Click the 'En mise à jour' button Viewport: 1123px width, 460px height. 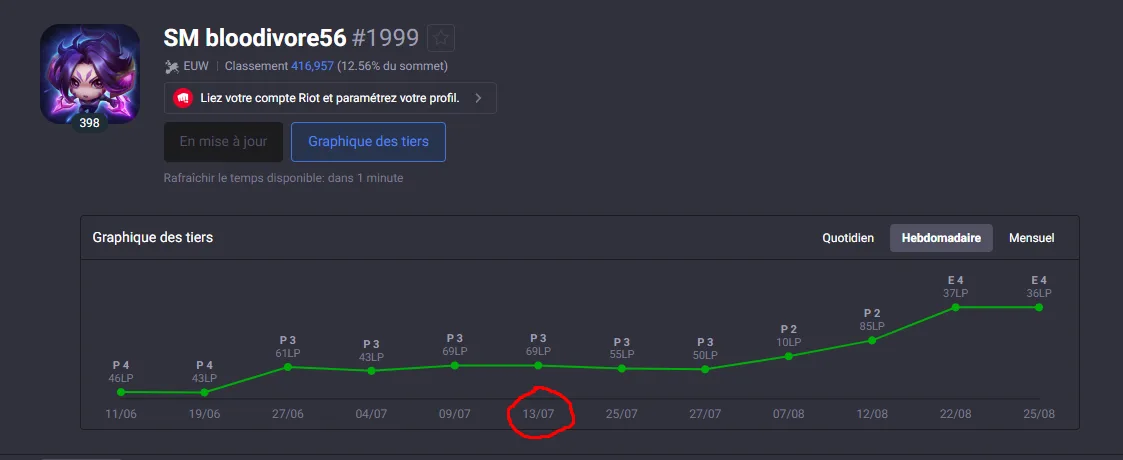(x=223, y=142)
